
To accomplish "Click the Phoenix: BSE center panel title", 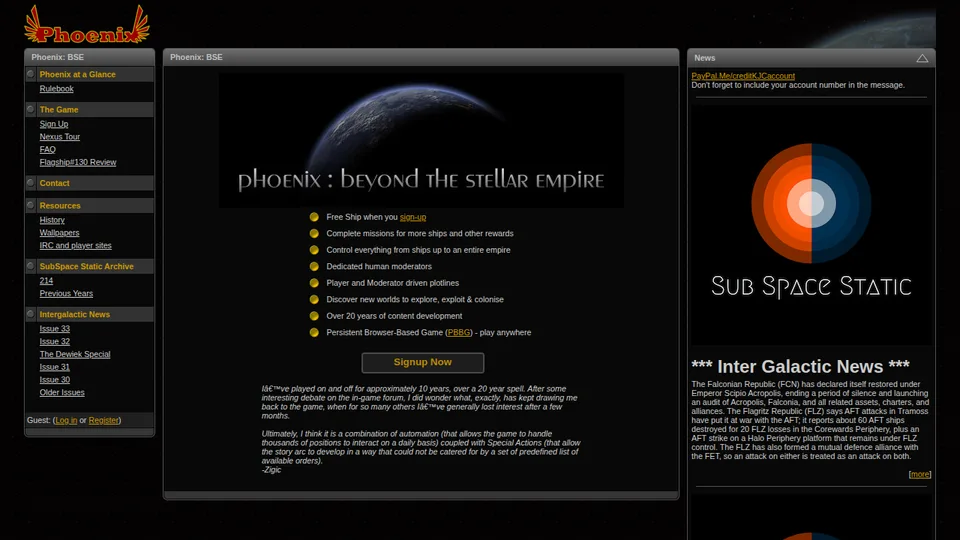I will tap(196, 58).
